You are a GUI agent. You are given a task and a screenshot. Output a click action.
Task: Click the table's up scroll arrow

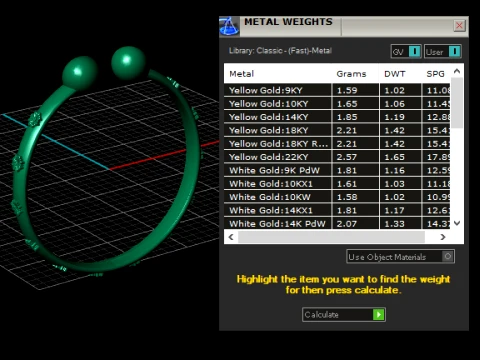(x=457, y=71)
